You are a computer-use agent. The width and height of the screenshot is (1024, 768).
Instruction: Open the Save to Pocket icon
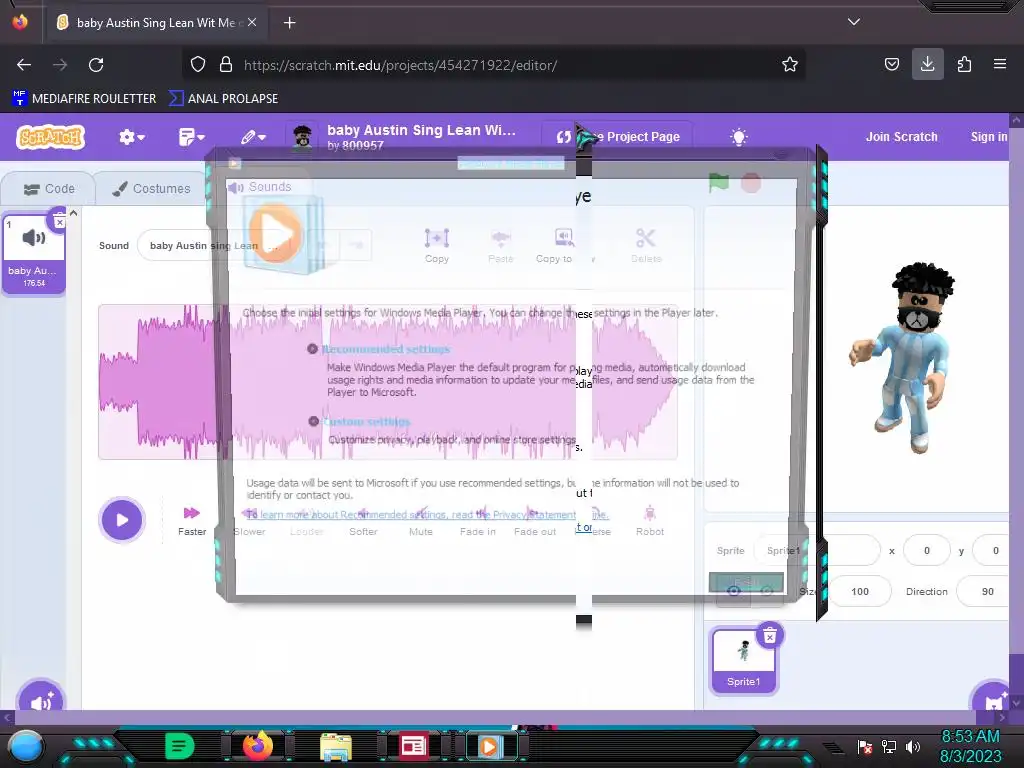pos(891,65)
